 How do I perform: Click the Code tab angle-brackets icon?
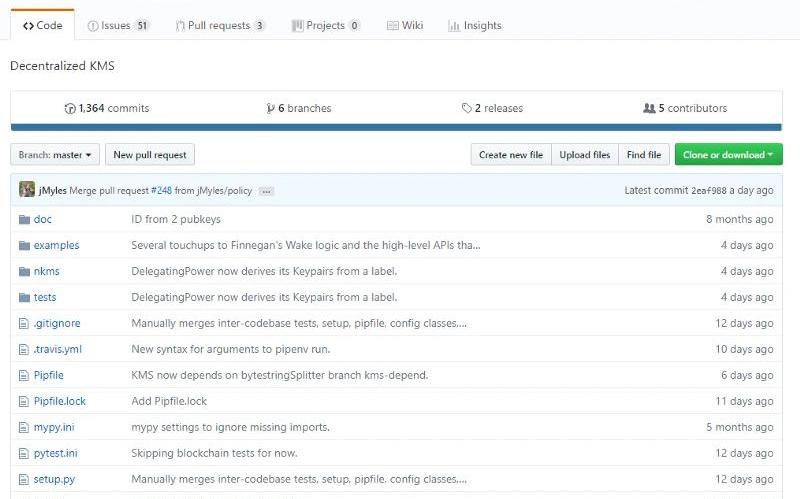(x=29, y=26)
